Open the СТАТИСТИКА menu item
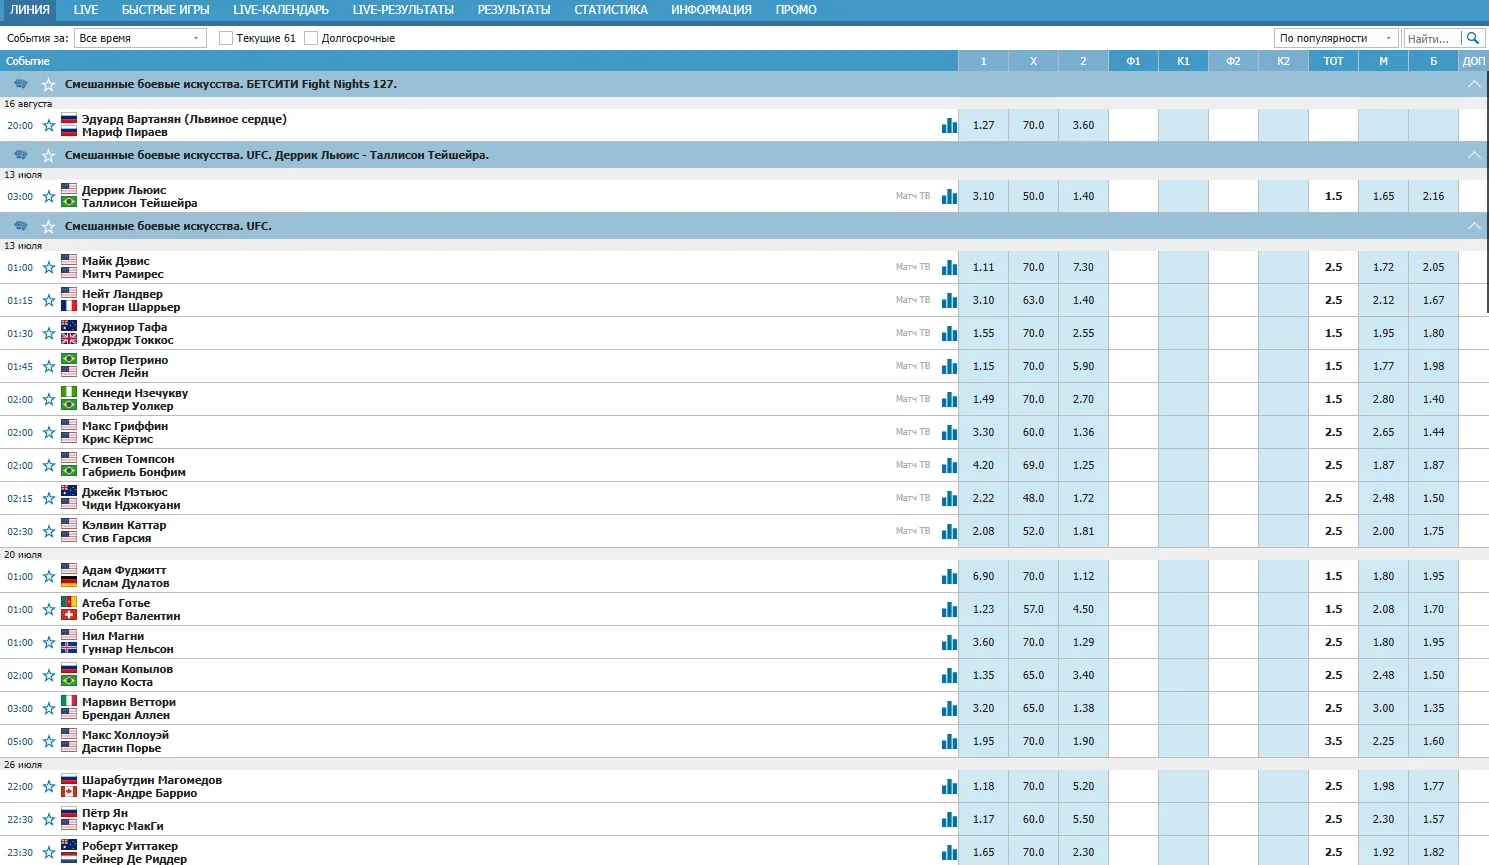This screenshot has width=1489, height=865. 610,10
